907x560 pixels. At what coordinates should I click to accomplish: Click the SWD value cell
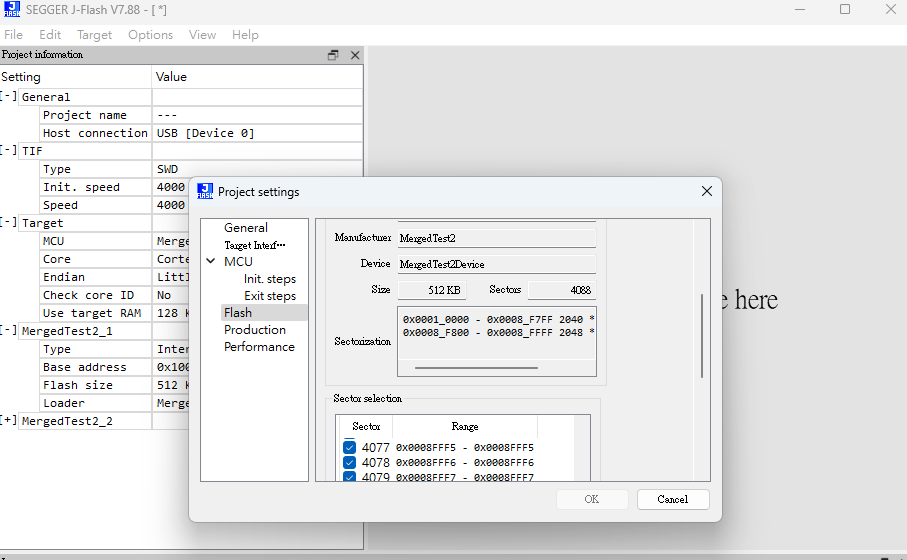point(257,169)
